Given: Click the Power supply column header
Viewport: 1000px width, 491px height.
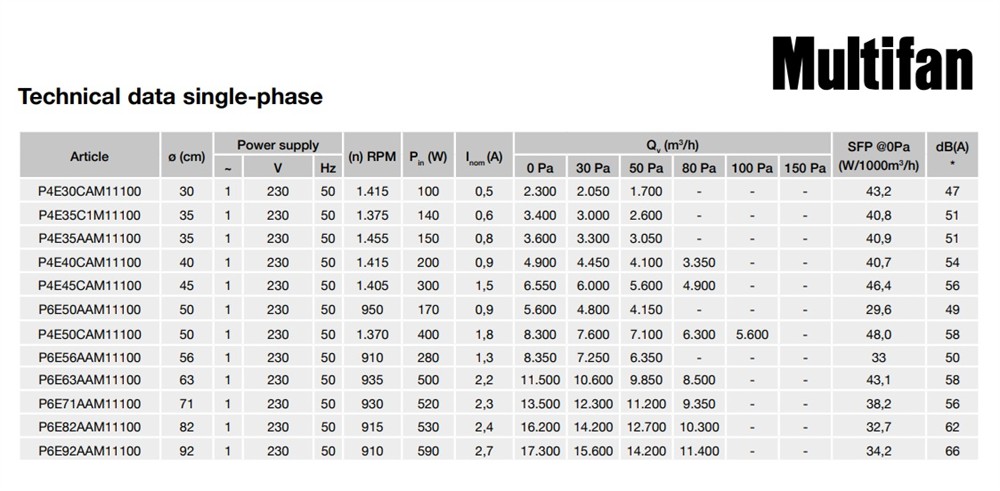Looking at the screenshot, I should 278,146.
